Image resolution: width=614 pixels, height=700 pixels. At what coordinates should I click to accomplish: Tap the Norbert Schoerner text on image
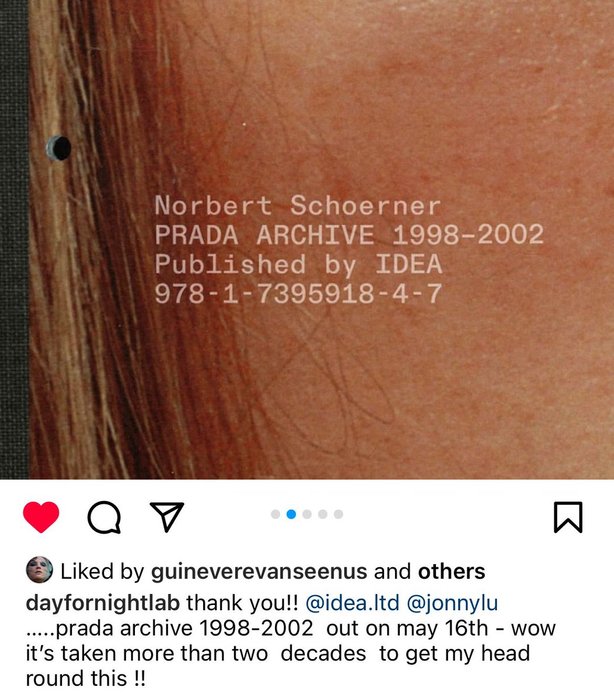tap(298, 206)
